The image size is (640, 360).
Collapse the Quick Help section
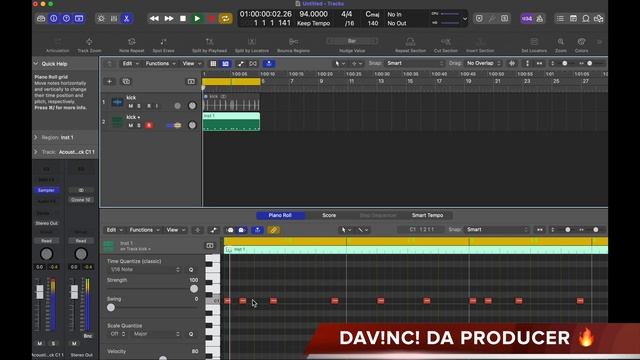pyautogui.click(x=36, y=64)
